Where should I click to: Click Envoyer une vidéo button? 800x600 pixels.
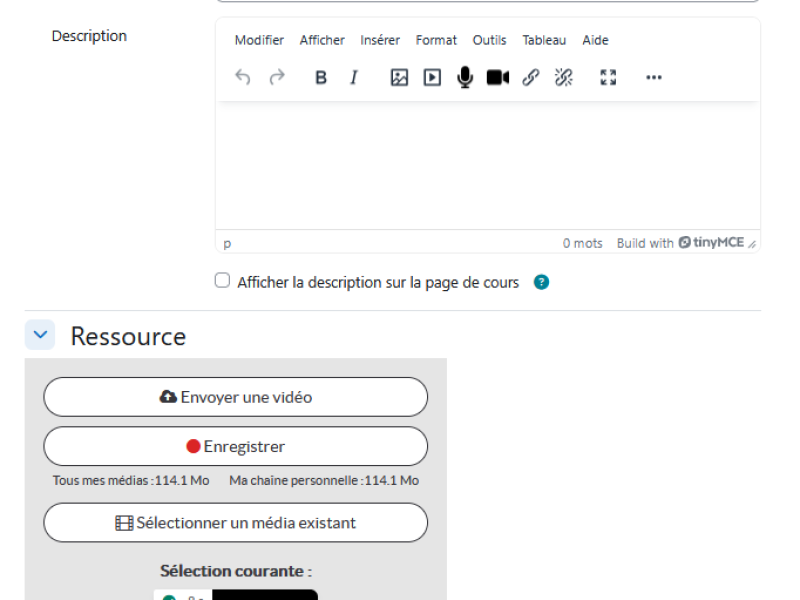point(236,397)
